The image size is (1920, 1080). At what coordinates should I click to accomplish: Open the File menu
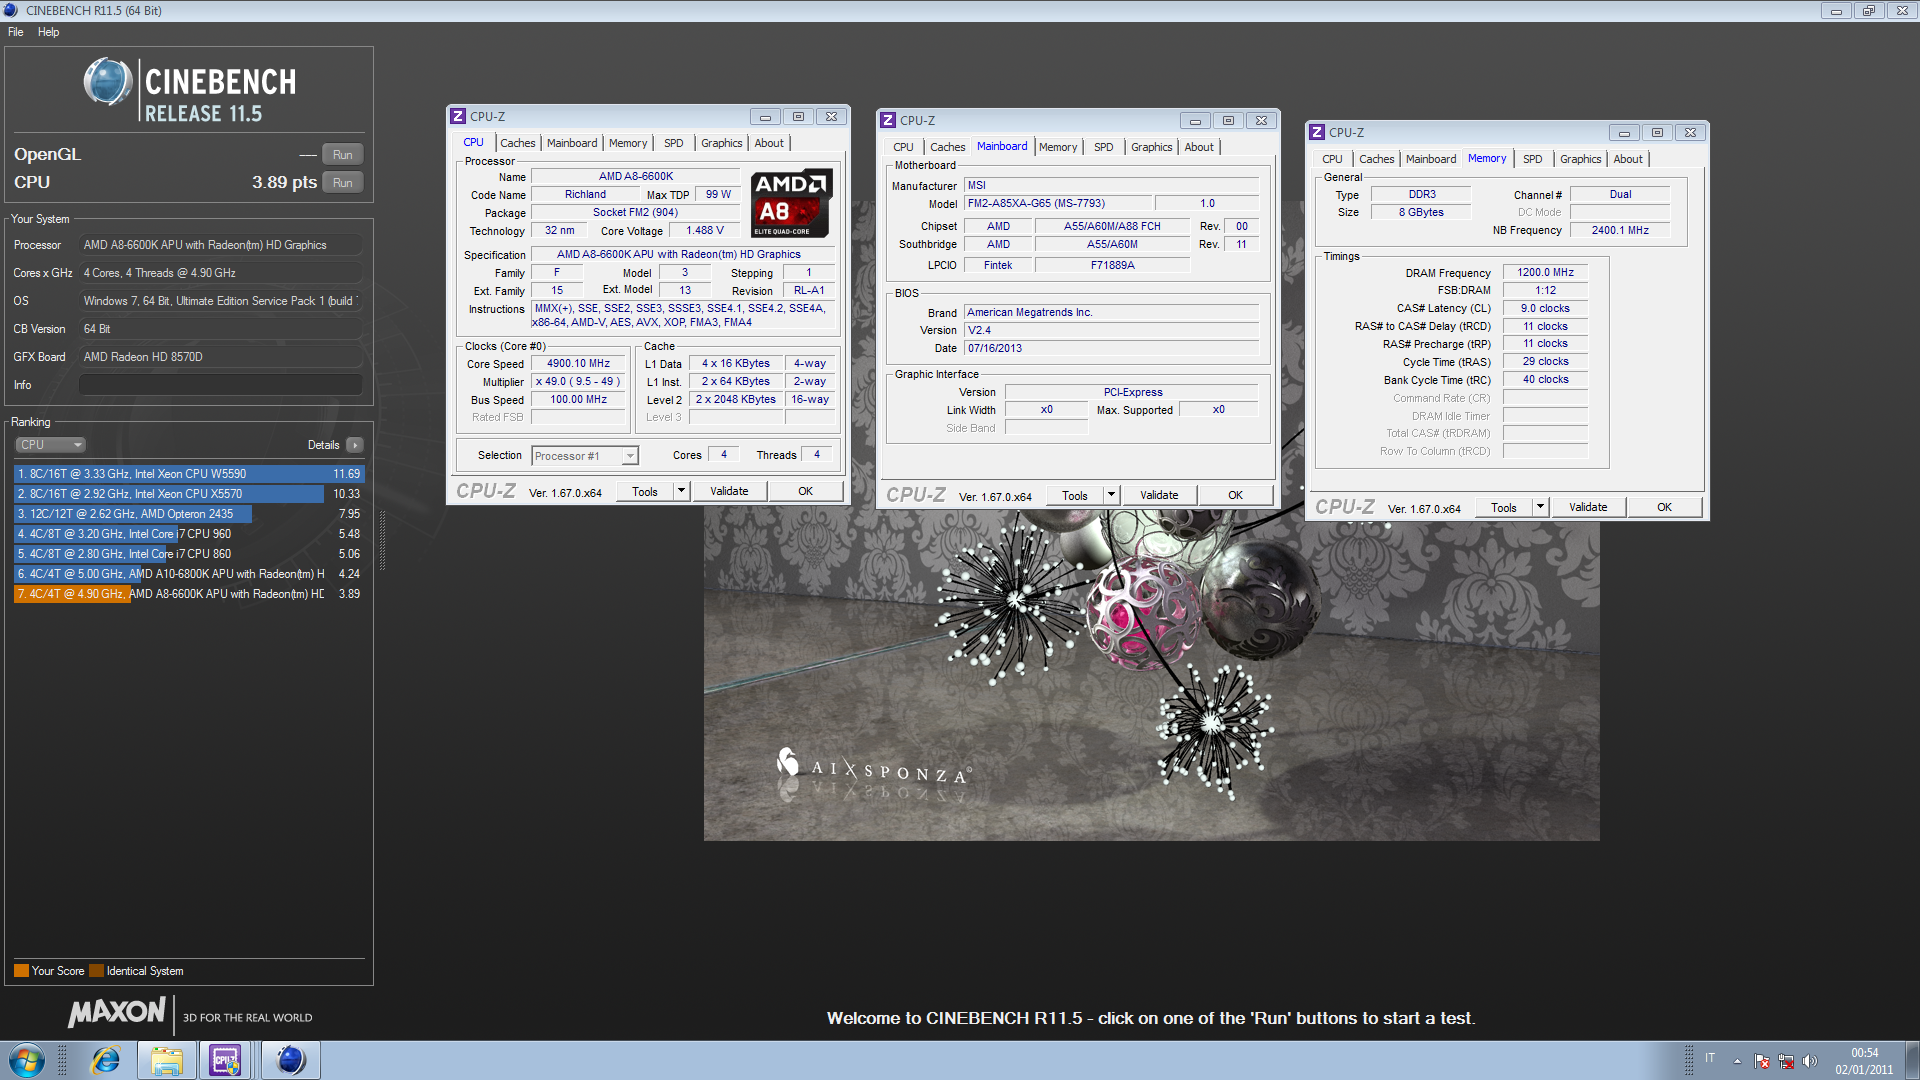[16, 32]
